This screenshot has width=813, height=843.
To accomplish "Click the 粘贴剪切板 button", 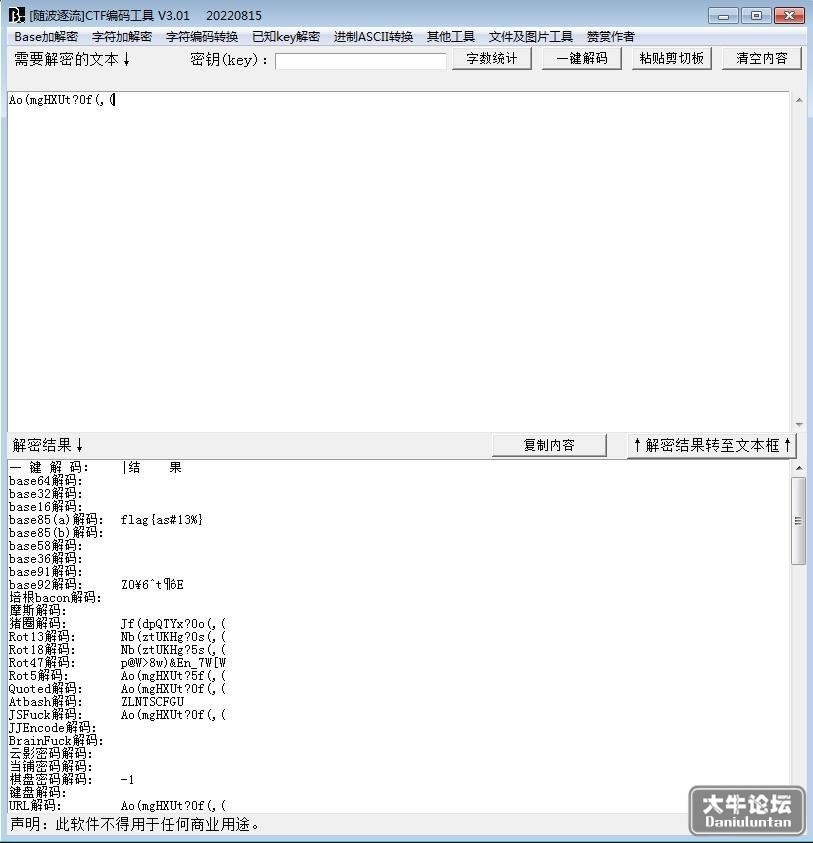I will [672, 58].
